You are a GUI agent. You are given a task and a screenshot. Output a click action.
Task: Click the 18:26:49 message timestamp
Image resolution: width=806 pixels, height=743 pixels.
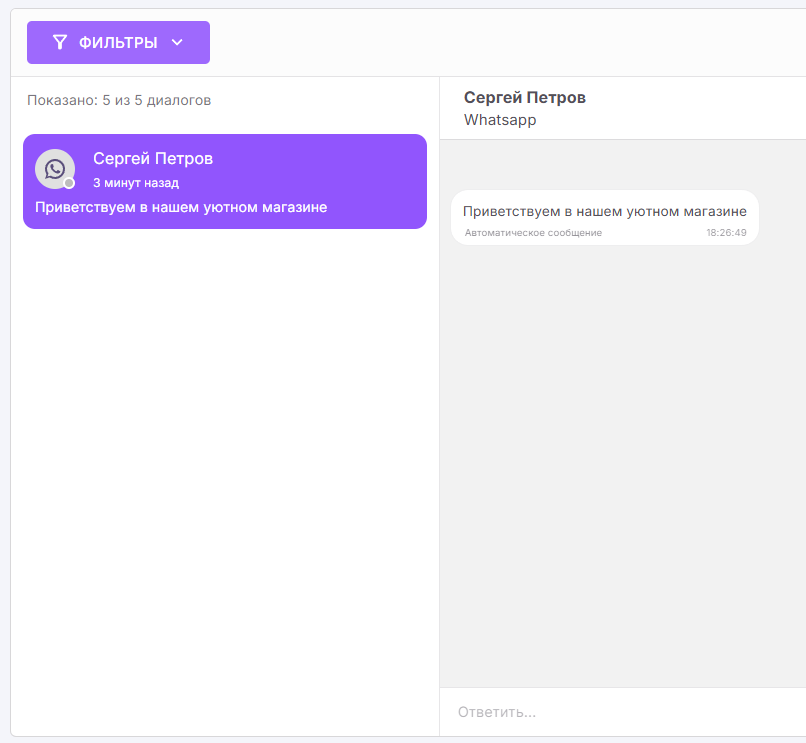(x=726, y=233)
